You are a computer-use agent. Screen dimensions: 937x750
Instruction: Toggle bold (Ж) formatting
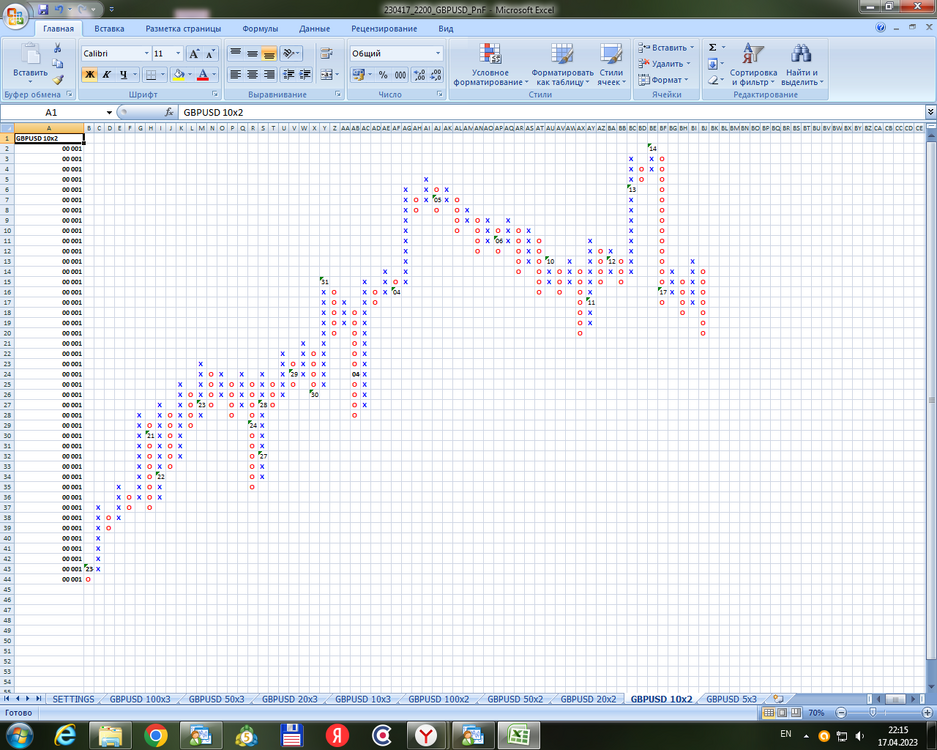[90, 75]
